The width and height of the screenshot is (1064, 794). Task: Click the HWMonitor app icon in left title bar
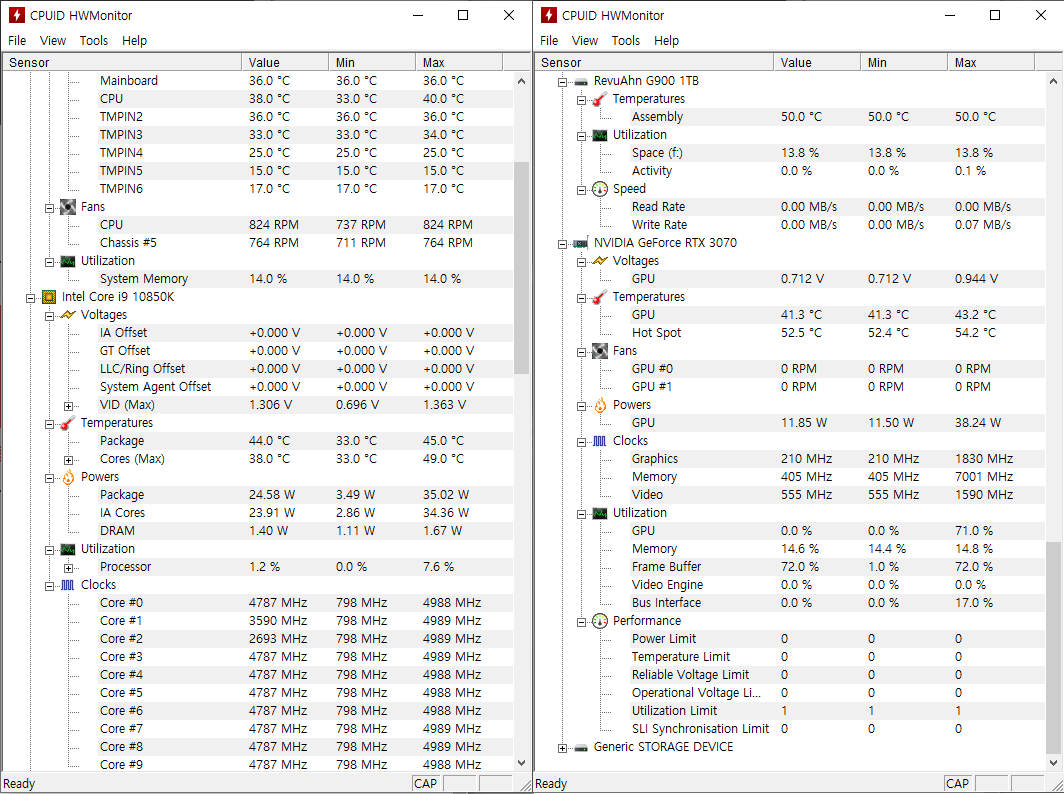16,15
